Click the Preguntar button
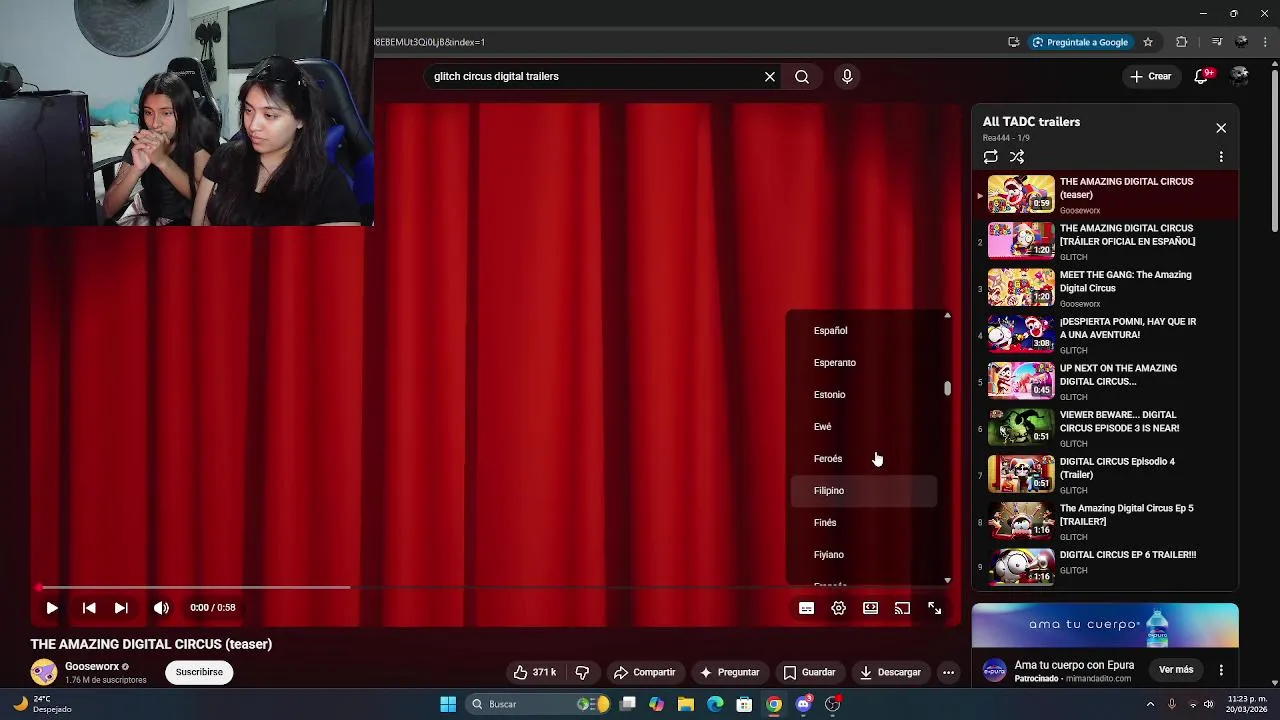 pyautogui.click(x=729, y=672)
